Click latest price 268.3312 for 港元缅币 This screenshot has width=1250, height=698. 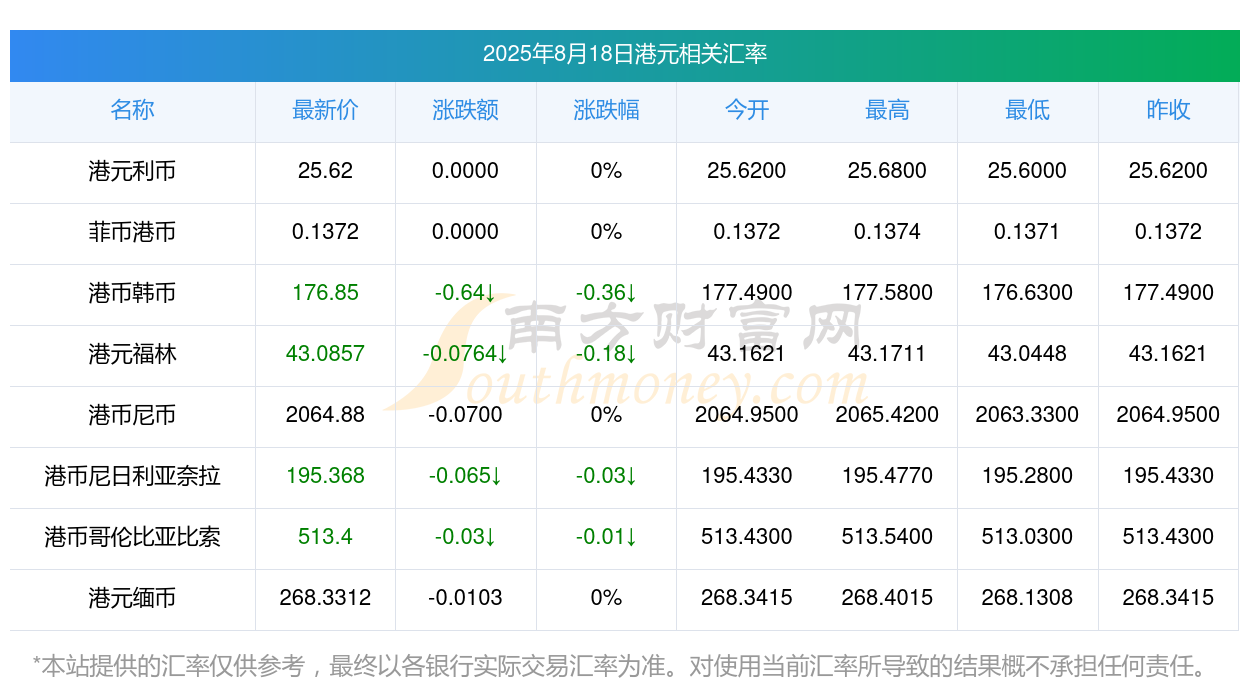(325, 598)
